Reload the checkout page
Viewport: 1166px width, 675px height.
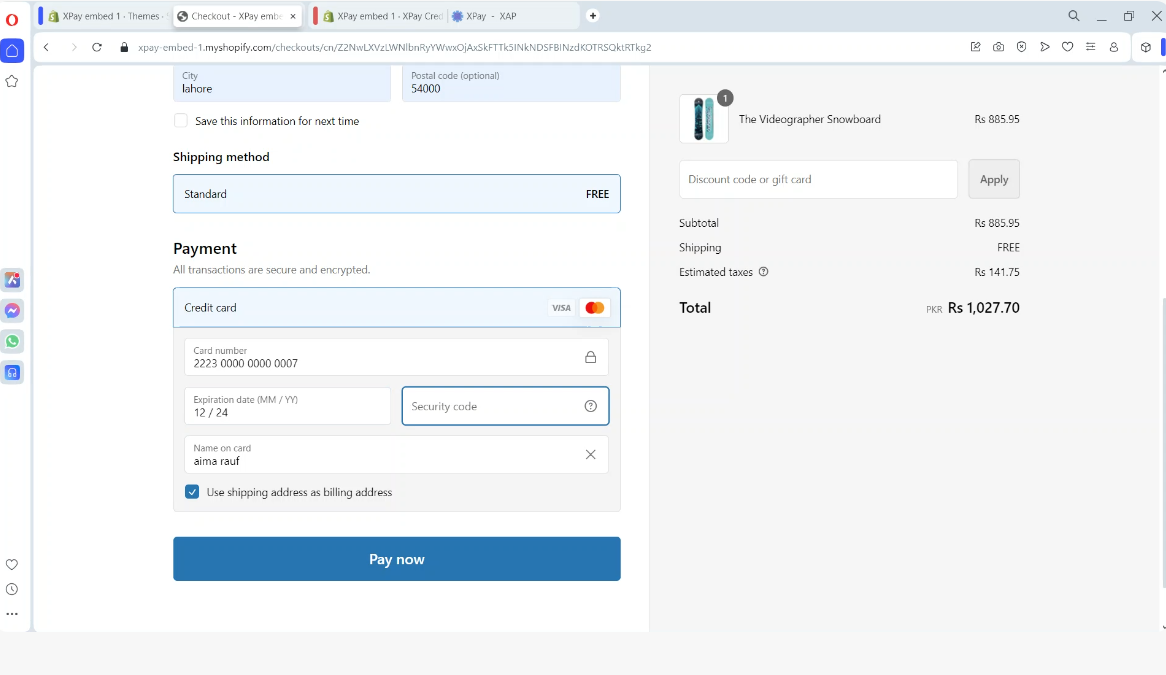click(x=97, y=47)
